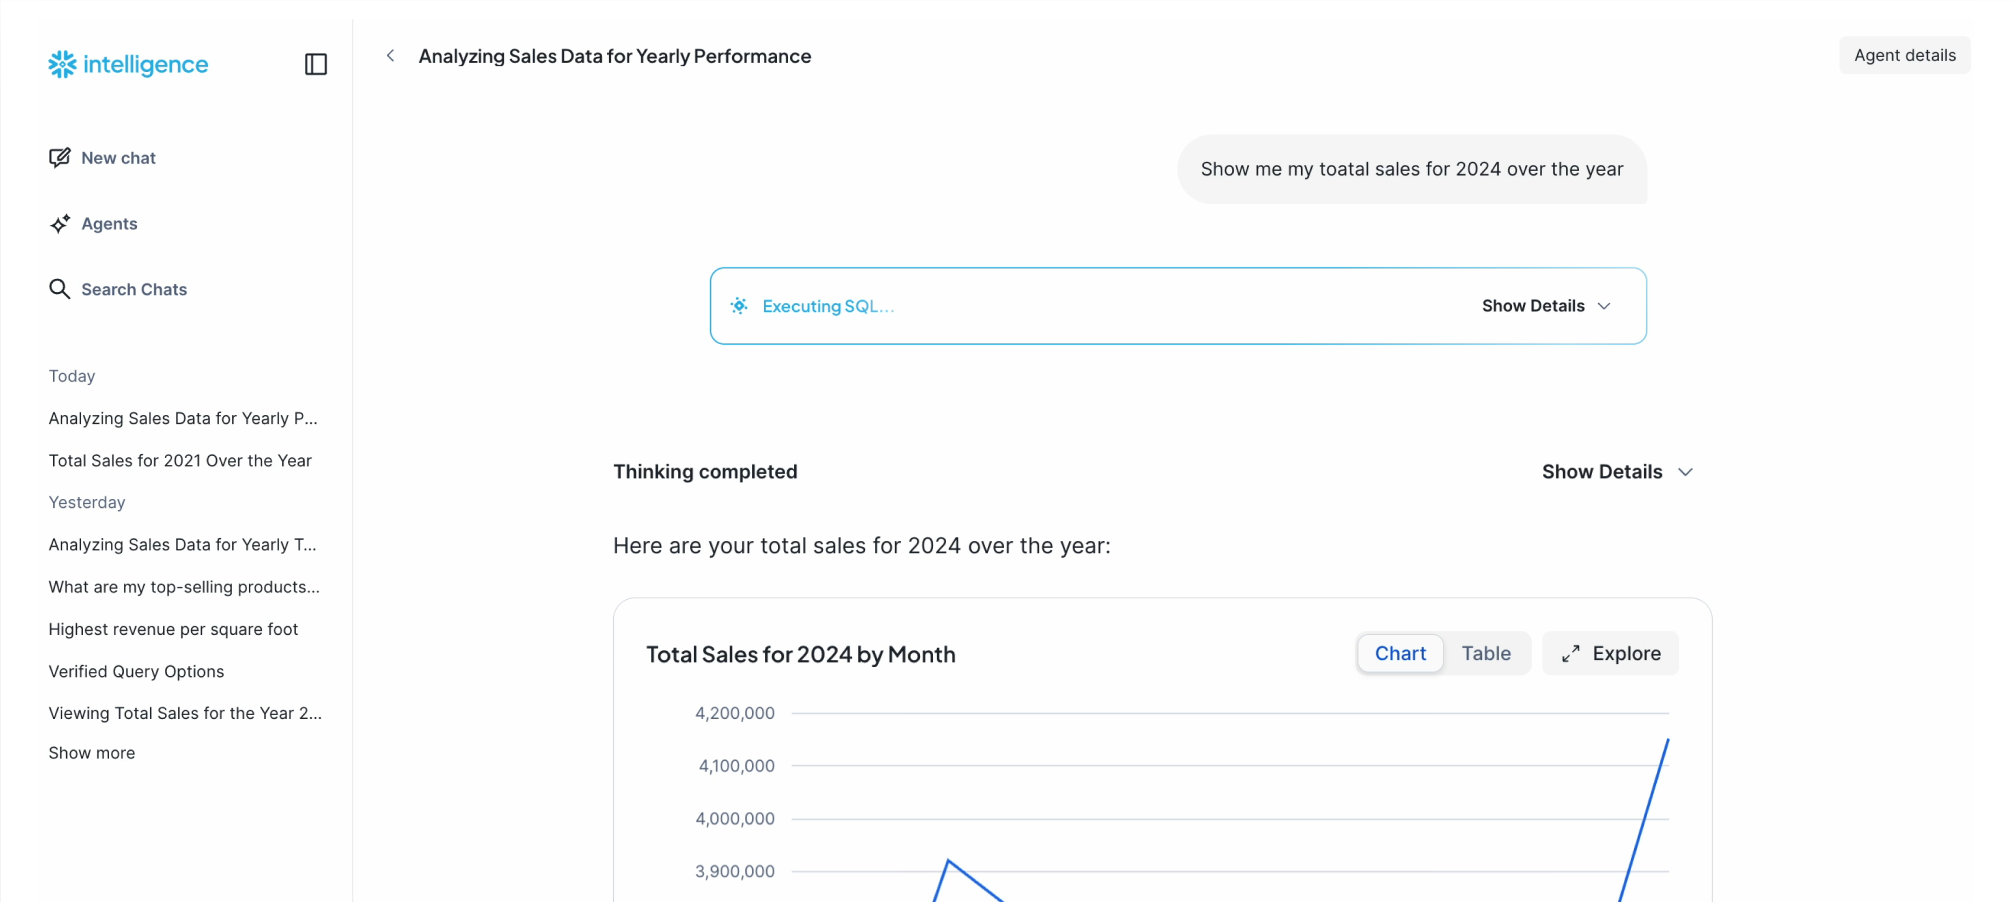Open Verified Query Options chat
Viewport: 2014px width, 902px height.
[136, 672]
